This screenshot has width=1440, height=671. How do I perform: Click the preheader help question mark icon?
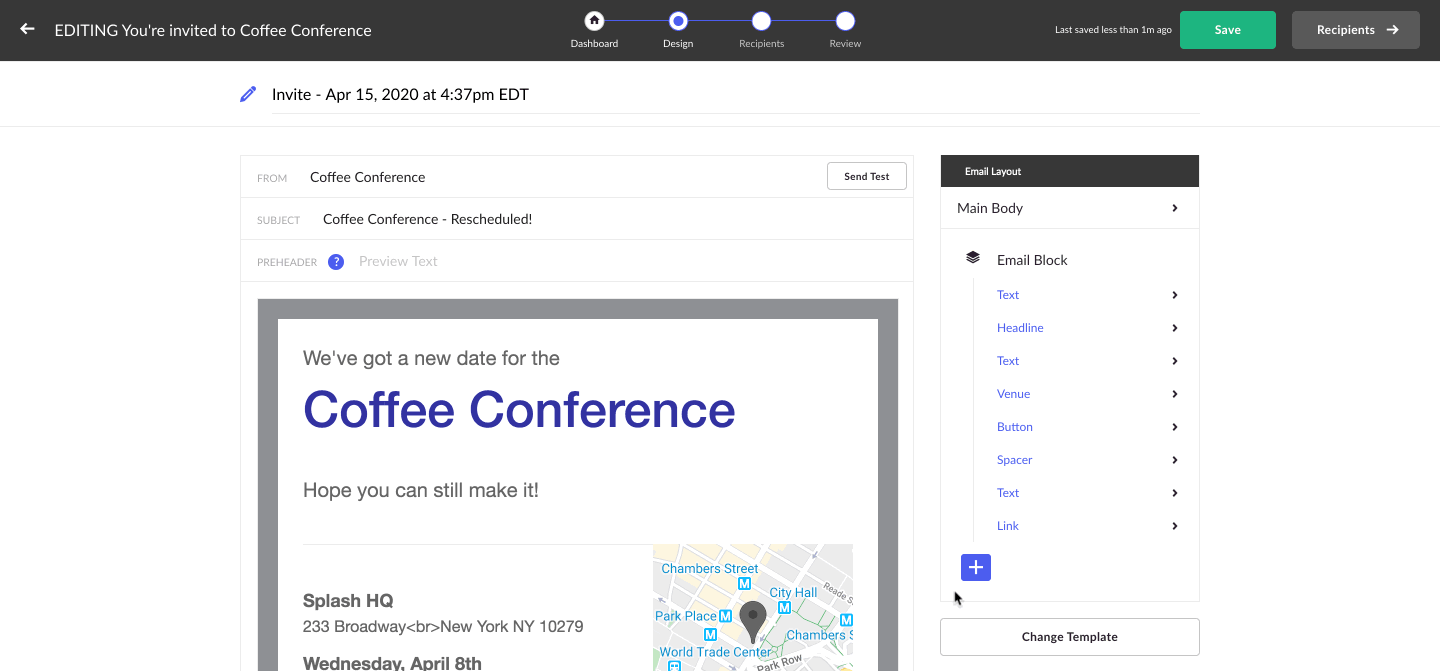336,262
